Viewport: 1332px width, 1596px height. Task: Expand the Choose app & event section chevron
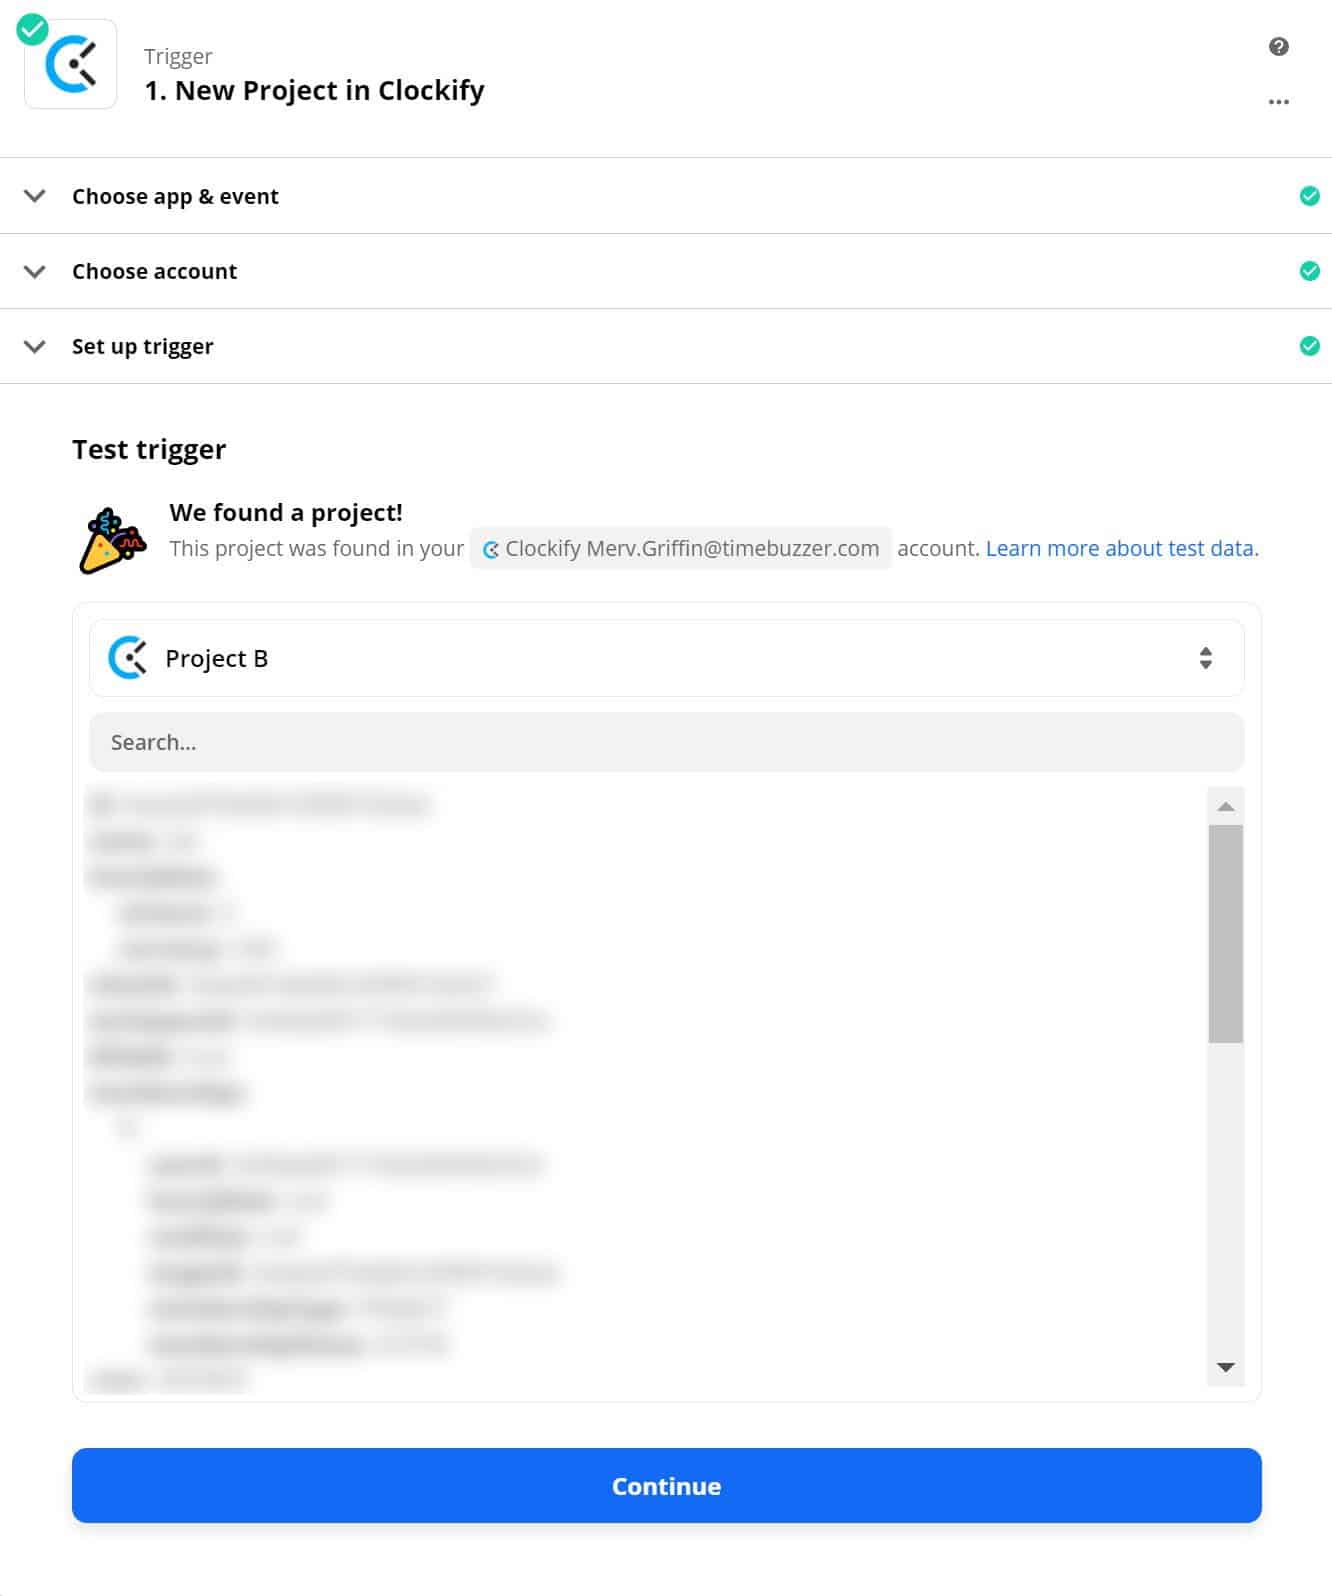(x=35, y=196)
